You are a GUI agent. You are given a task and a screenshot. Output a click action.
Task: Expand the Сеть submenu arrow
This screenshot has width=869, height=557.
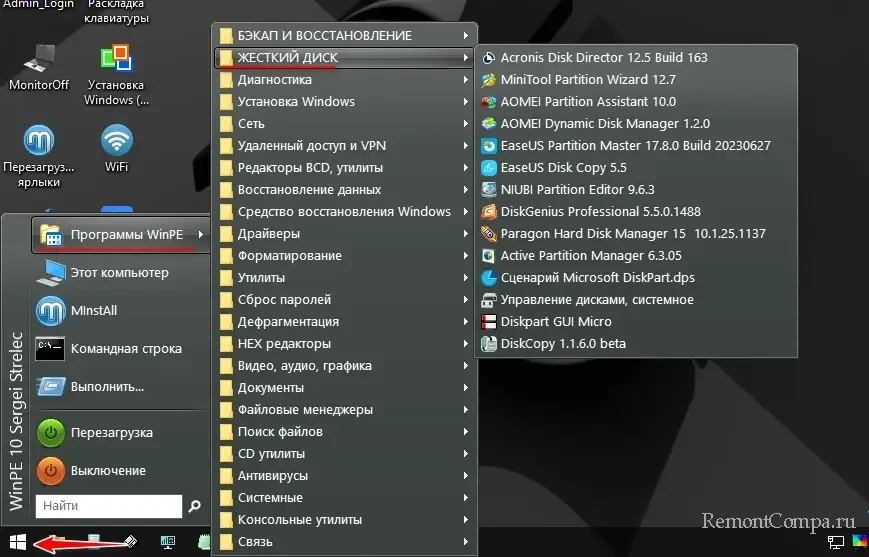click(x=466, y=124)
